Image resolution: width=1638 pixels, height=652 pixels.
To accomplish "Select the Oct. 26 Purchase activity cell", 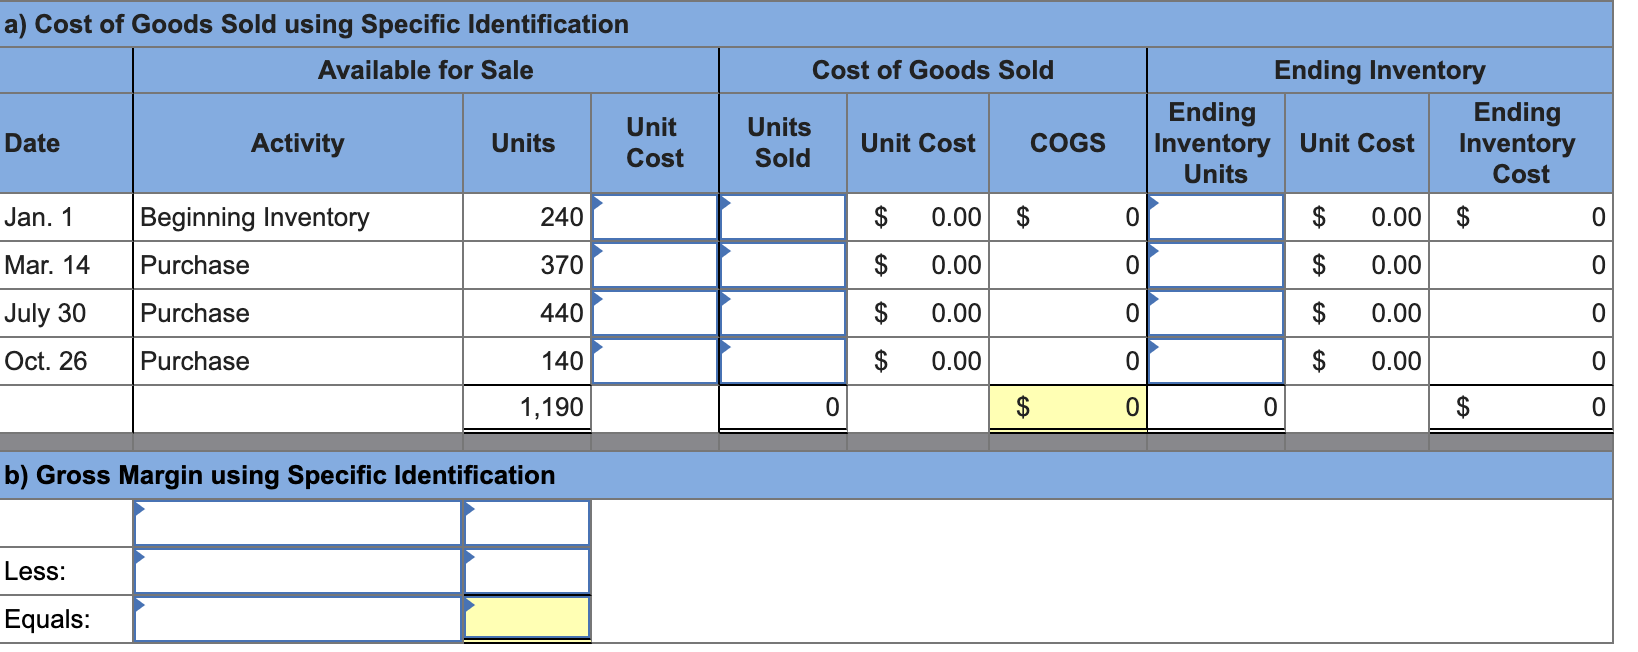I will coord(298,361).
